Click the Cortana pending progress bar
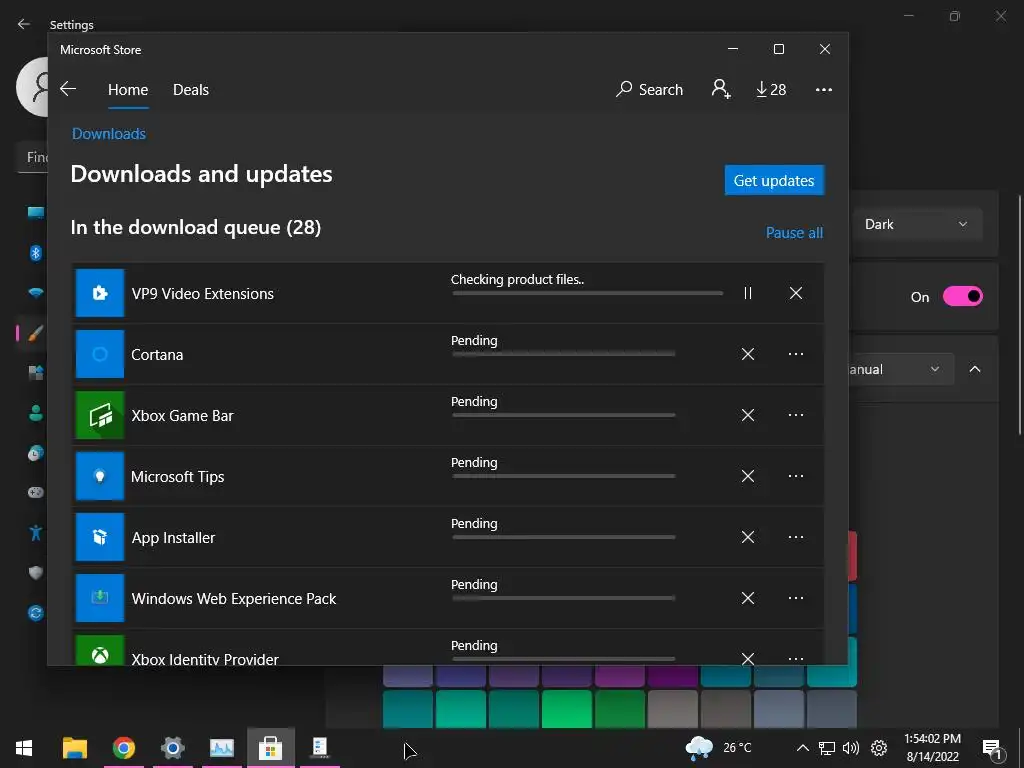Screen dimensions: 1024x768 point(564,354)
